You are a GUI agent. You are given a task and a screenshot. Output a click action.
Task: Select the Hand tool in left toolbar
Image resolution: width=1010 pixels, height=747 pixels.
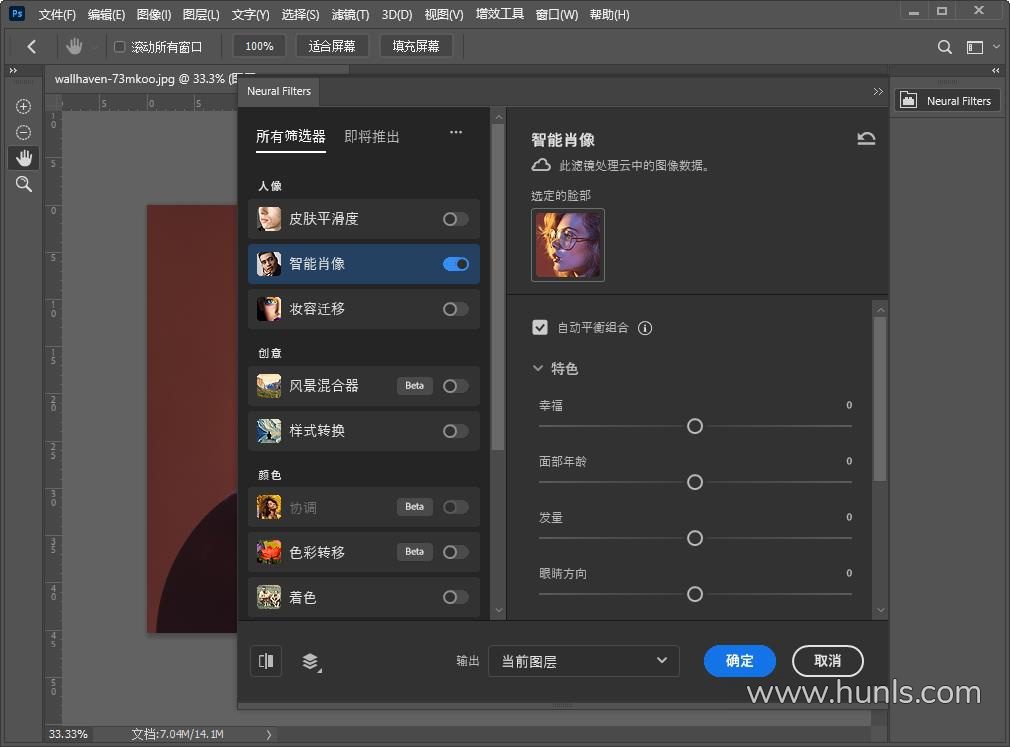click(24, 158)
